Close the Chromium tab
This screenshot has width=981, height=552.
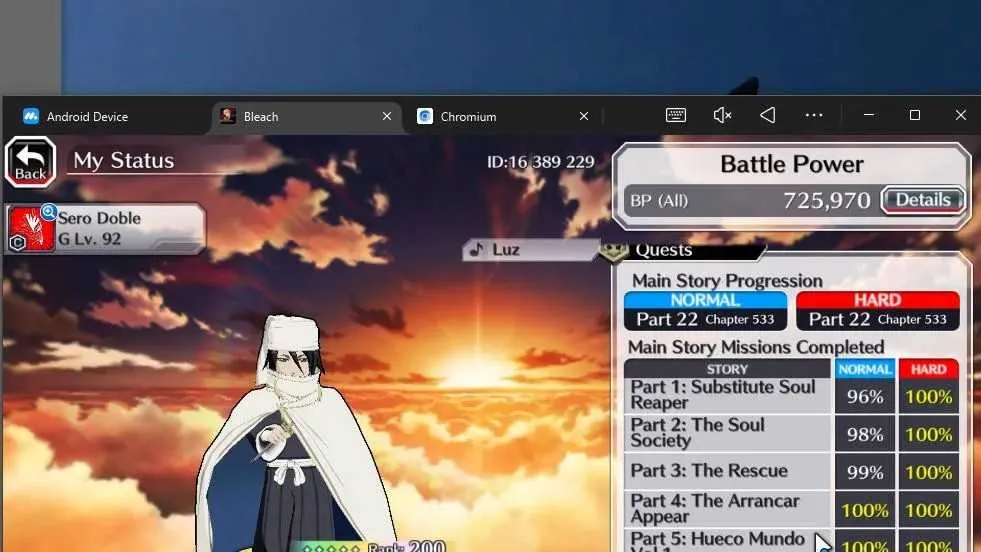click(x=584, y=116)
